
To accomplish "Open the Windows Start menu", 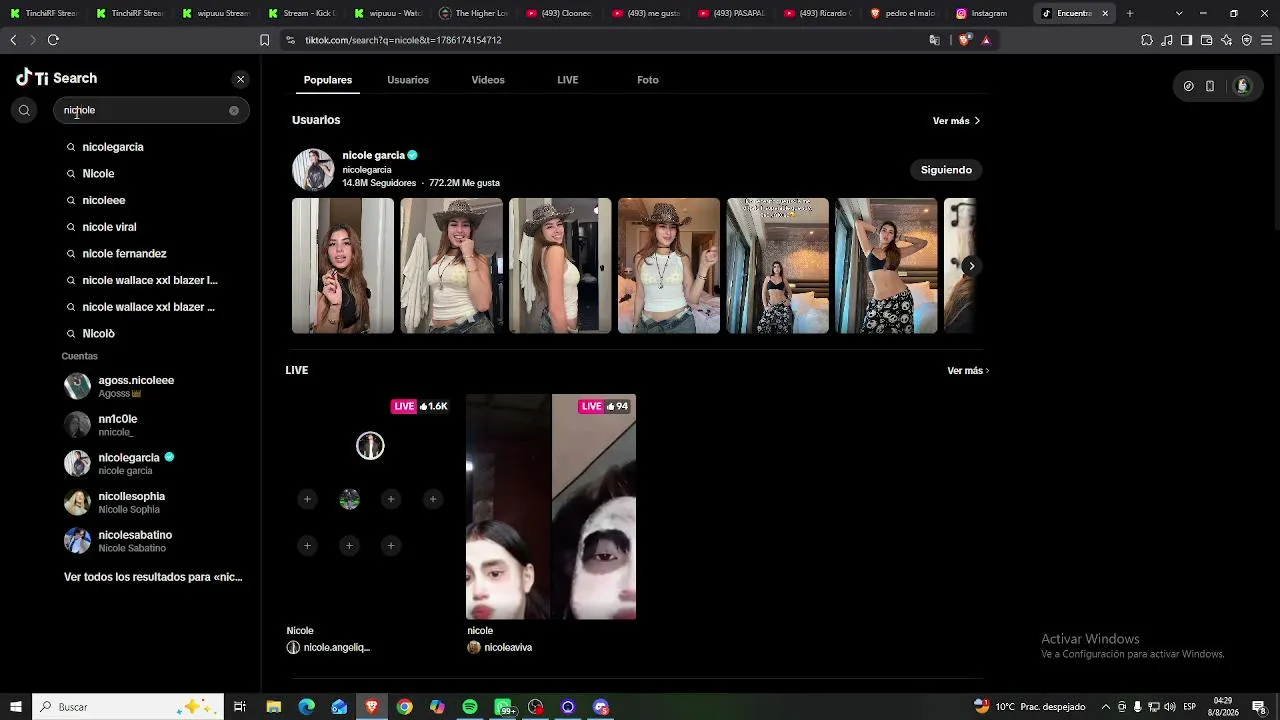I will 16,707.
